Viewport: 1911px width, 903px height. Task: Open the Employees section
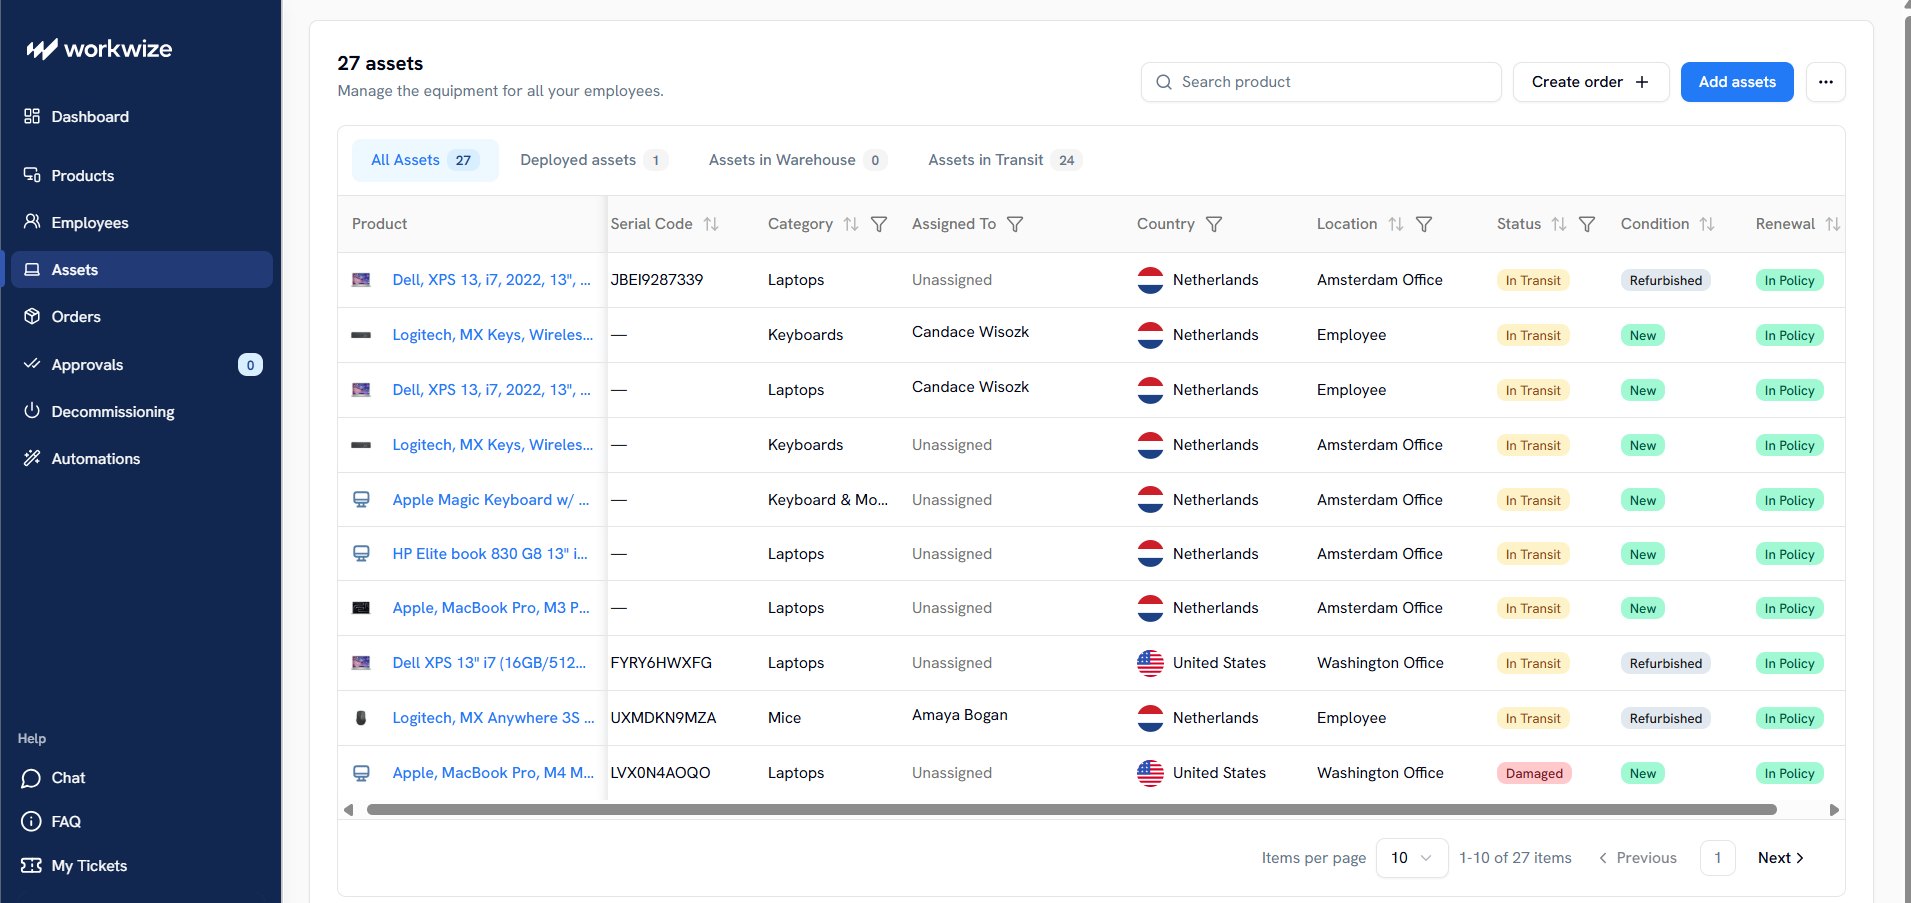click(x=141, y=223)
